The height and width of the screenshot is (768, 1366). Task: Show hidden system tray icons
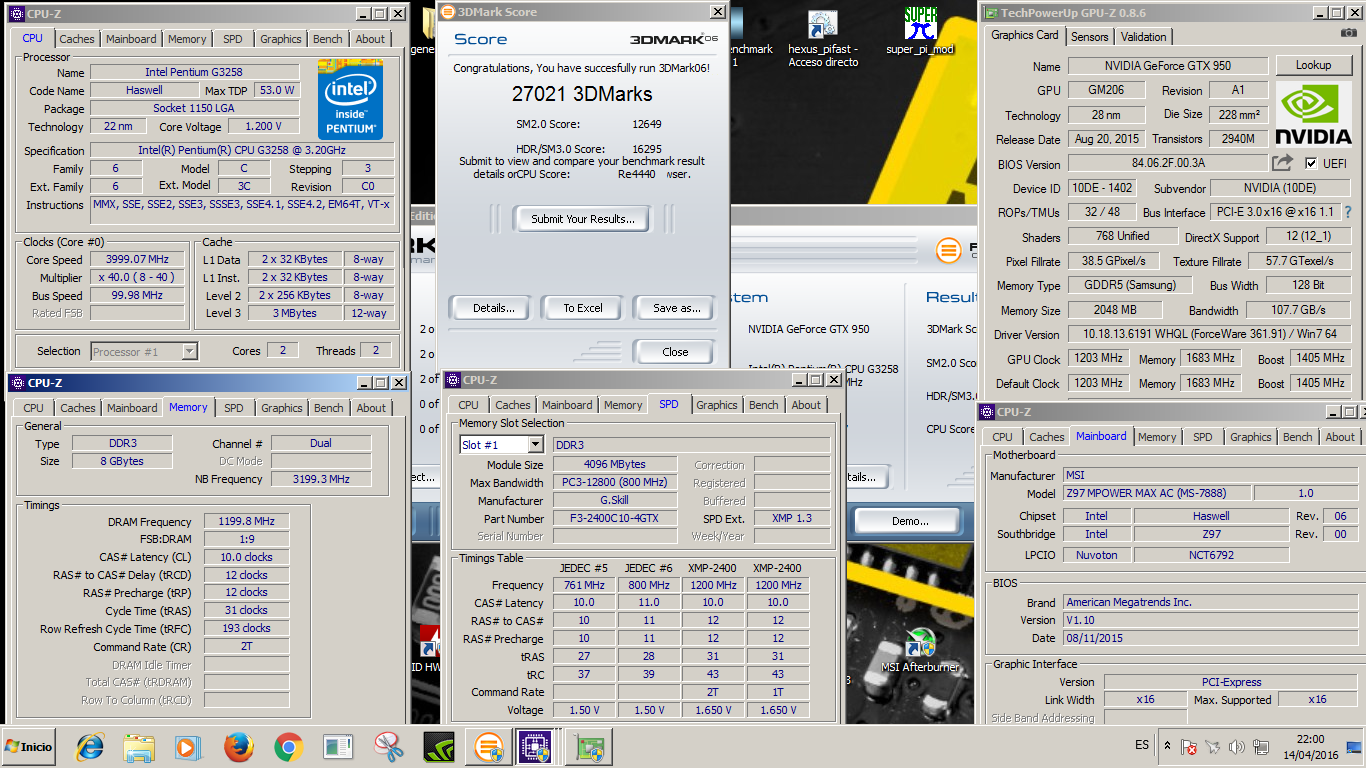tap(1167, 746)
